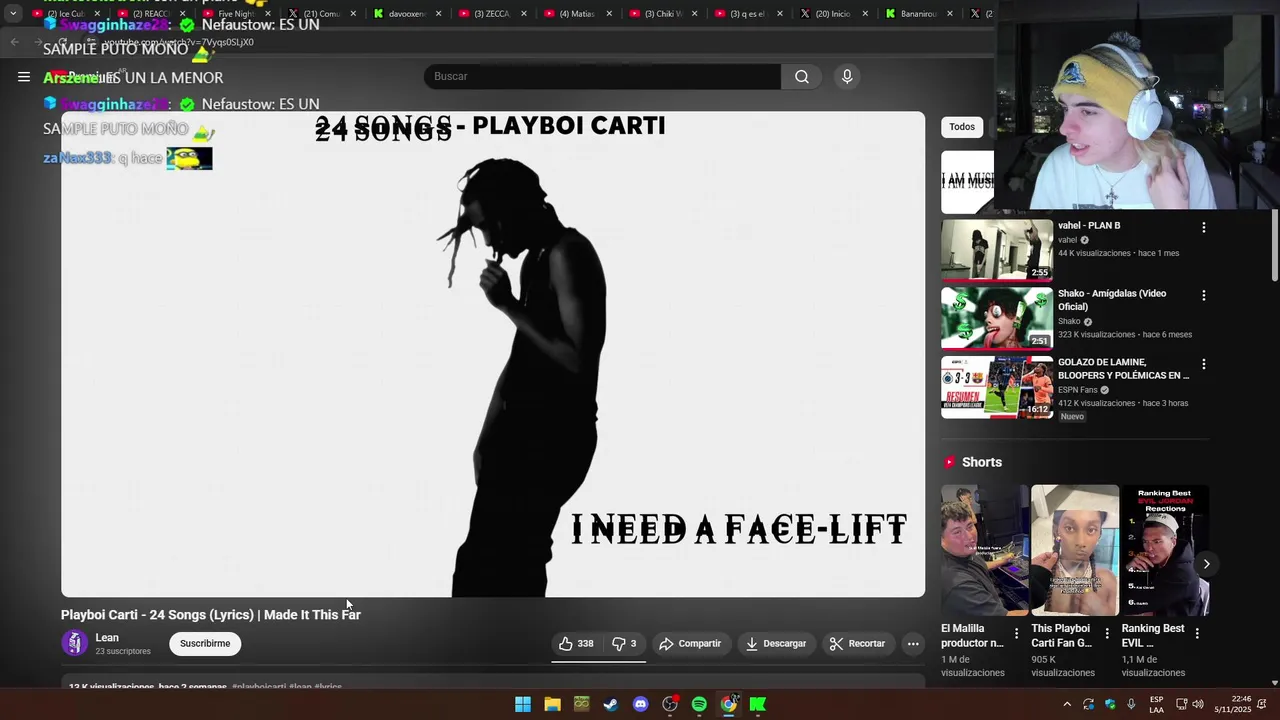Open volume control speaker icon
This screenshot has width=1280, height=720.
coord(1198,705)
